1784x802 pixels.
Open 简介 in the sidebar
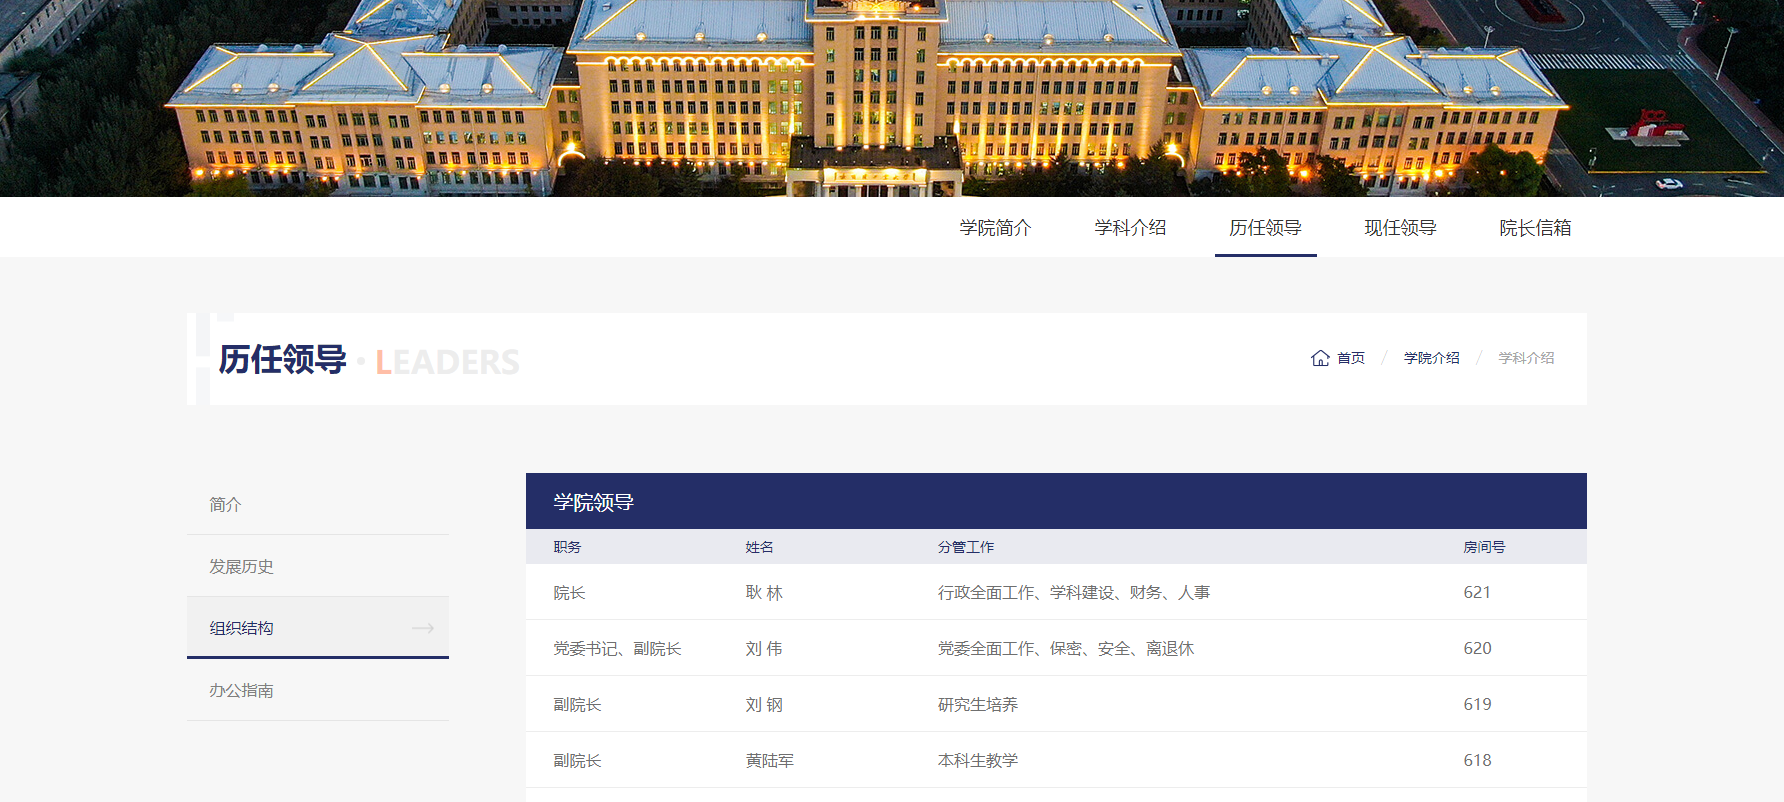[x=318, y=504]
